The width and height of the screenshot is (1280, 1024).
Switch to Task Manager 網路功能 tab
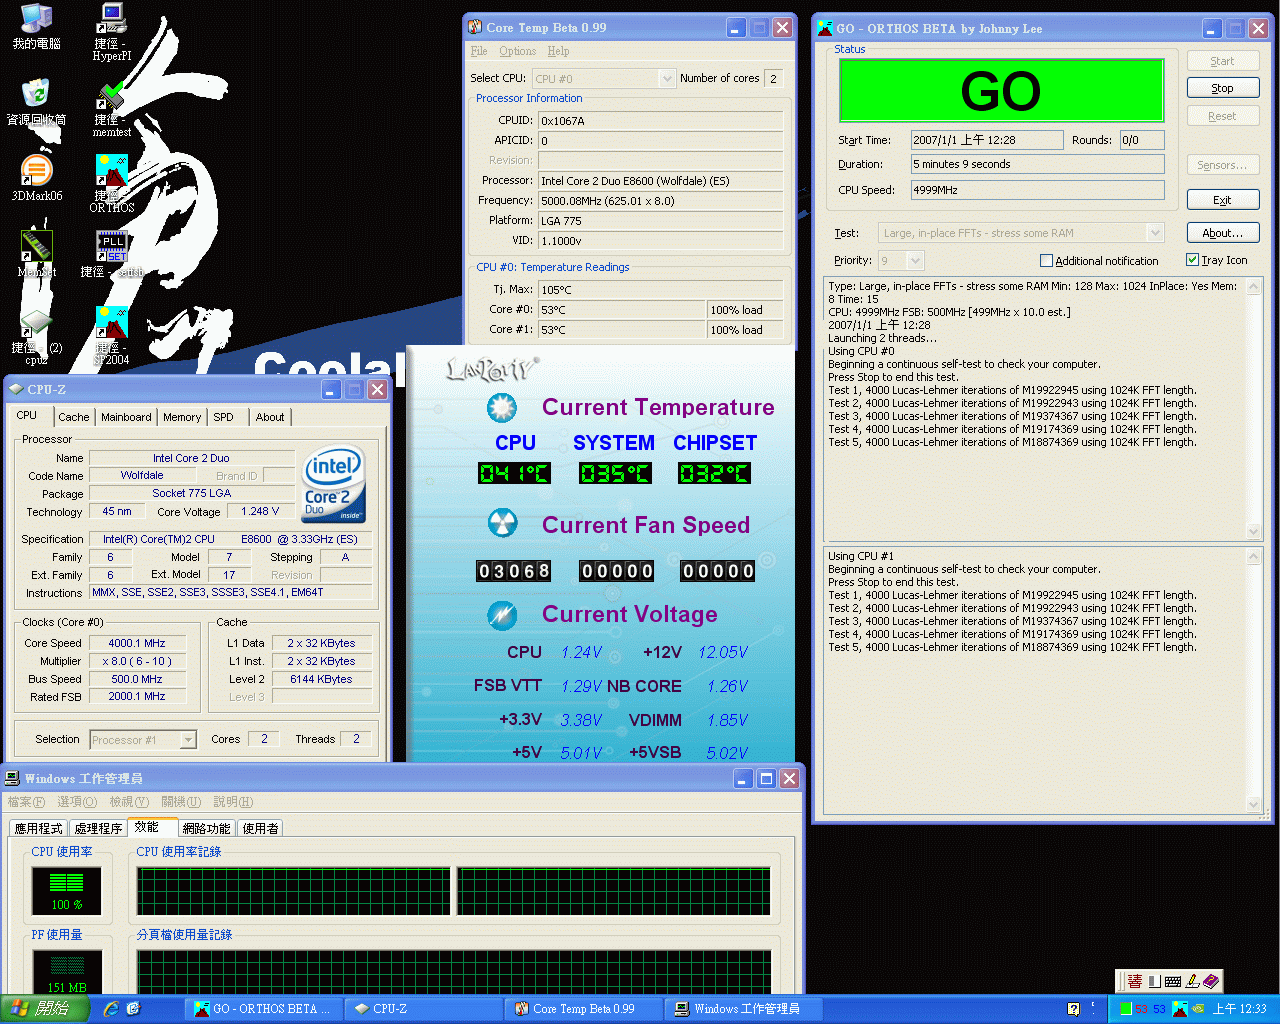(206, 829)
